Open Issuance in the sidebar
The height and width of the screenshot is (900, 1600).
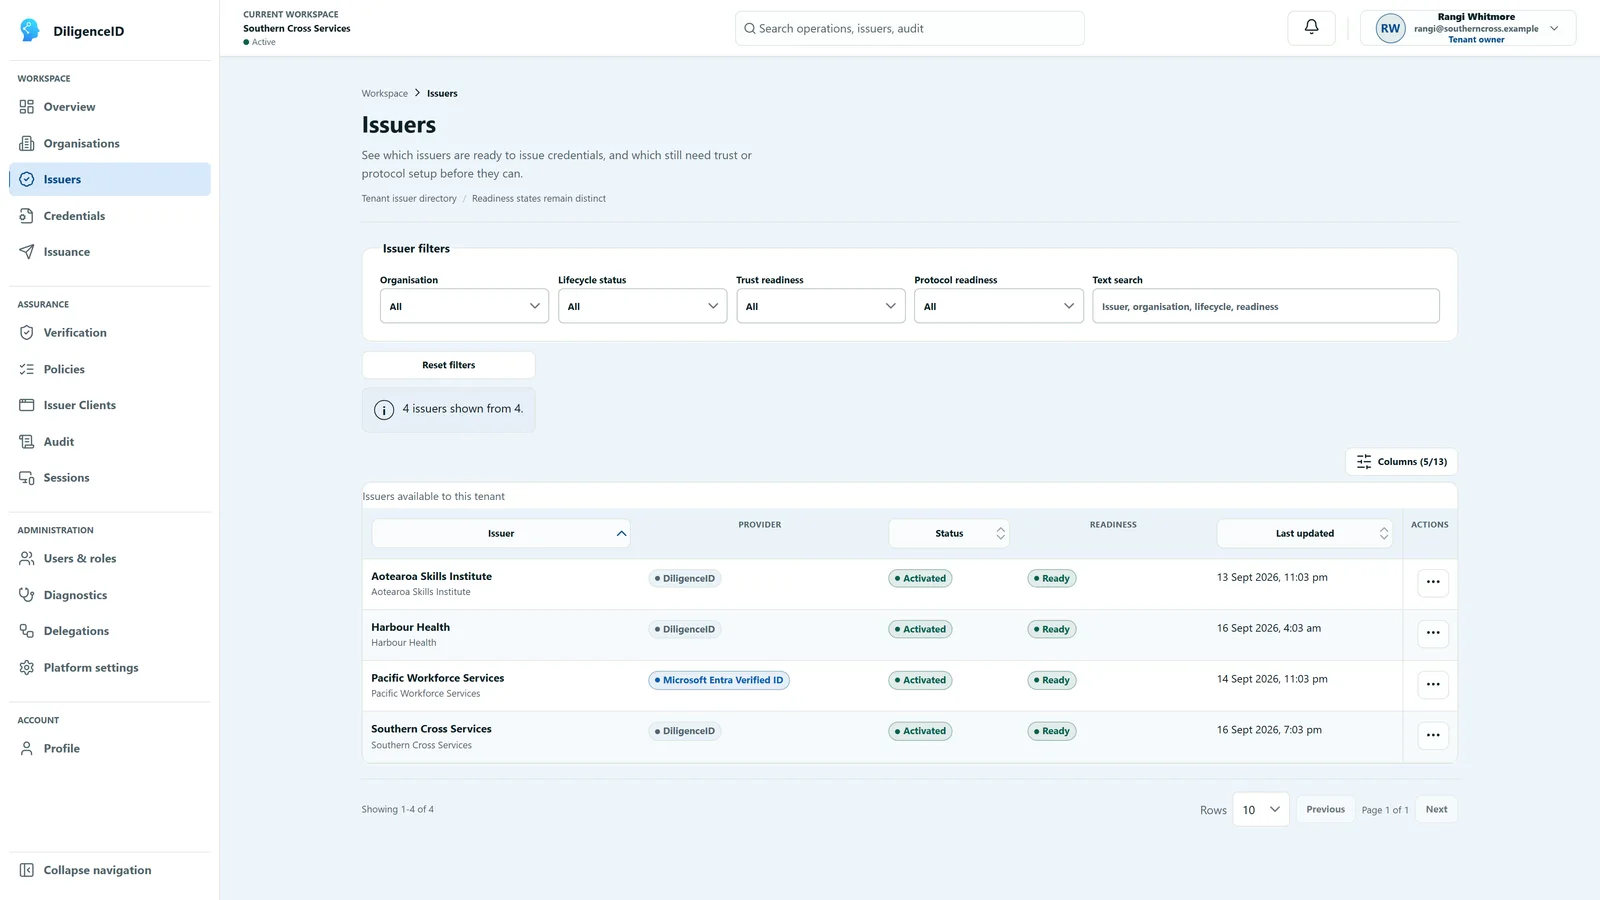(110, 252)
